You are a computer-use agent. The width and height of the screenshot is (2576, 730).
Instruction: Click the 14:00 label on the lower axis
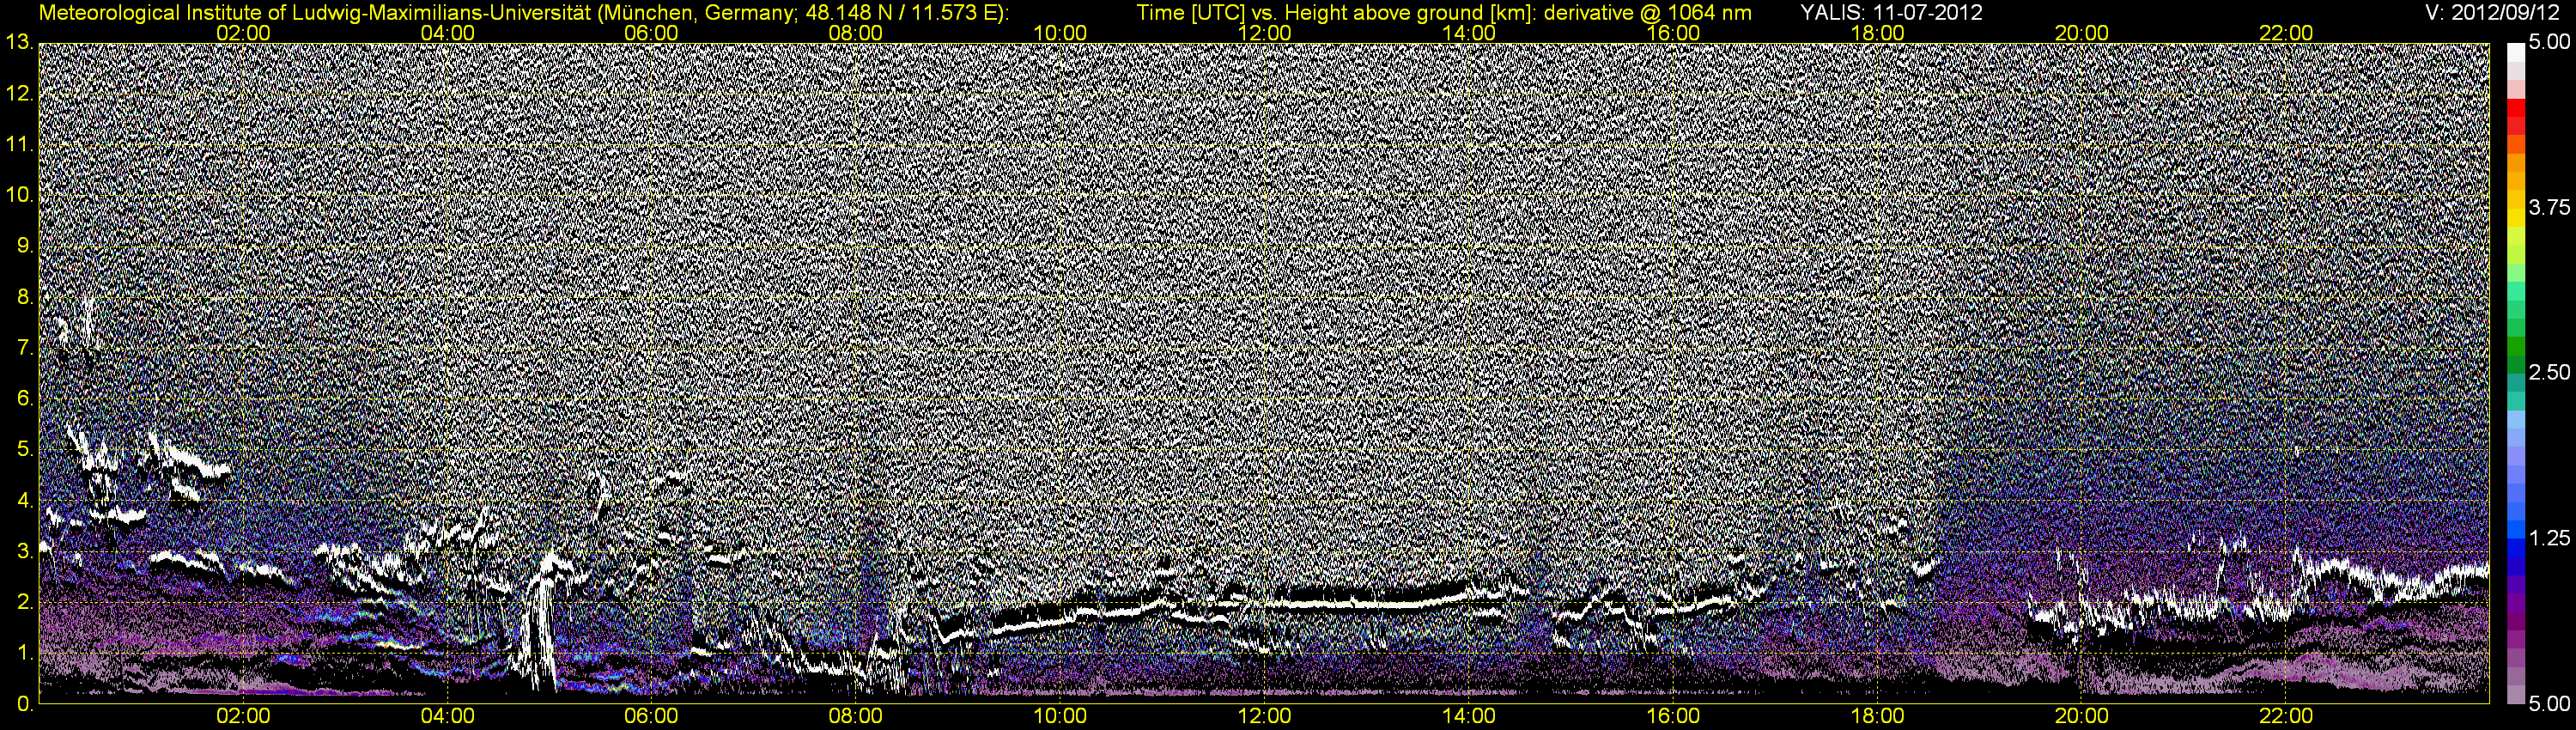[x=1469, y=717]
